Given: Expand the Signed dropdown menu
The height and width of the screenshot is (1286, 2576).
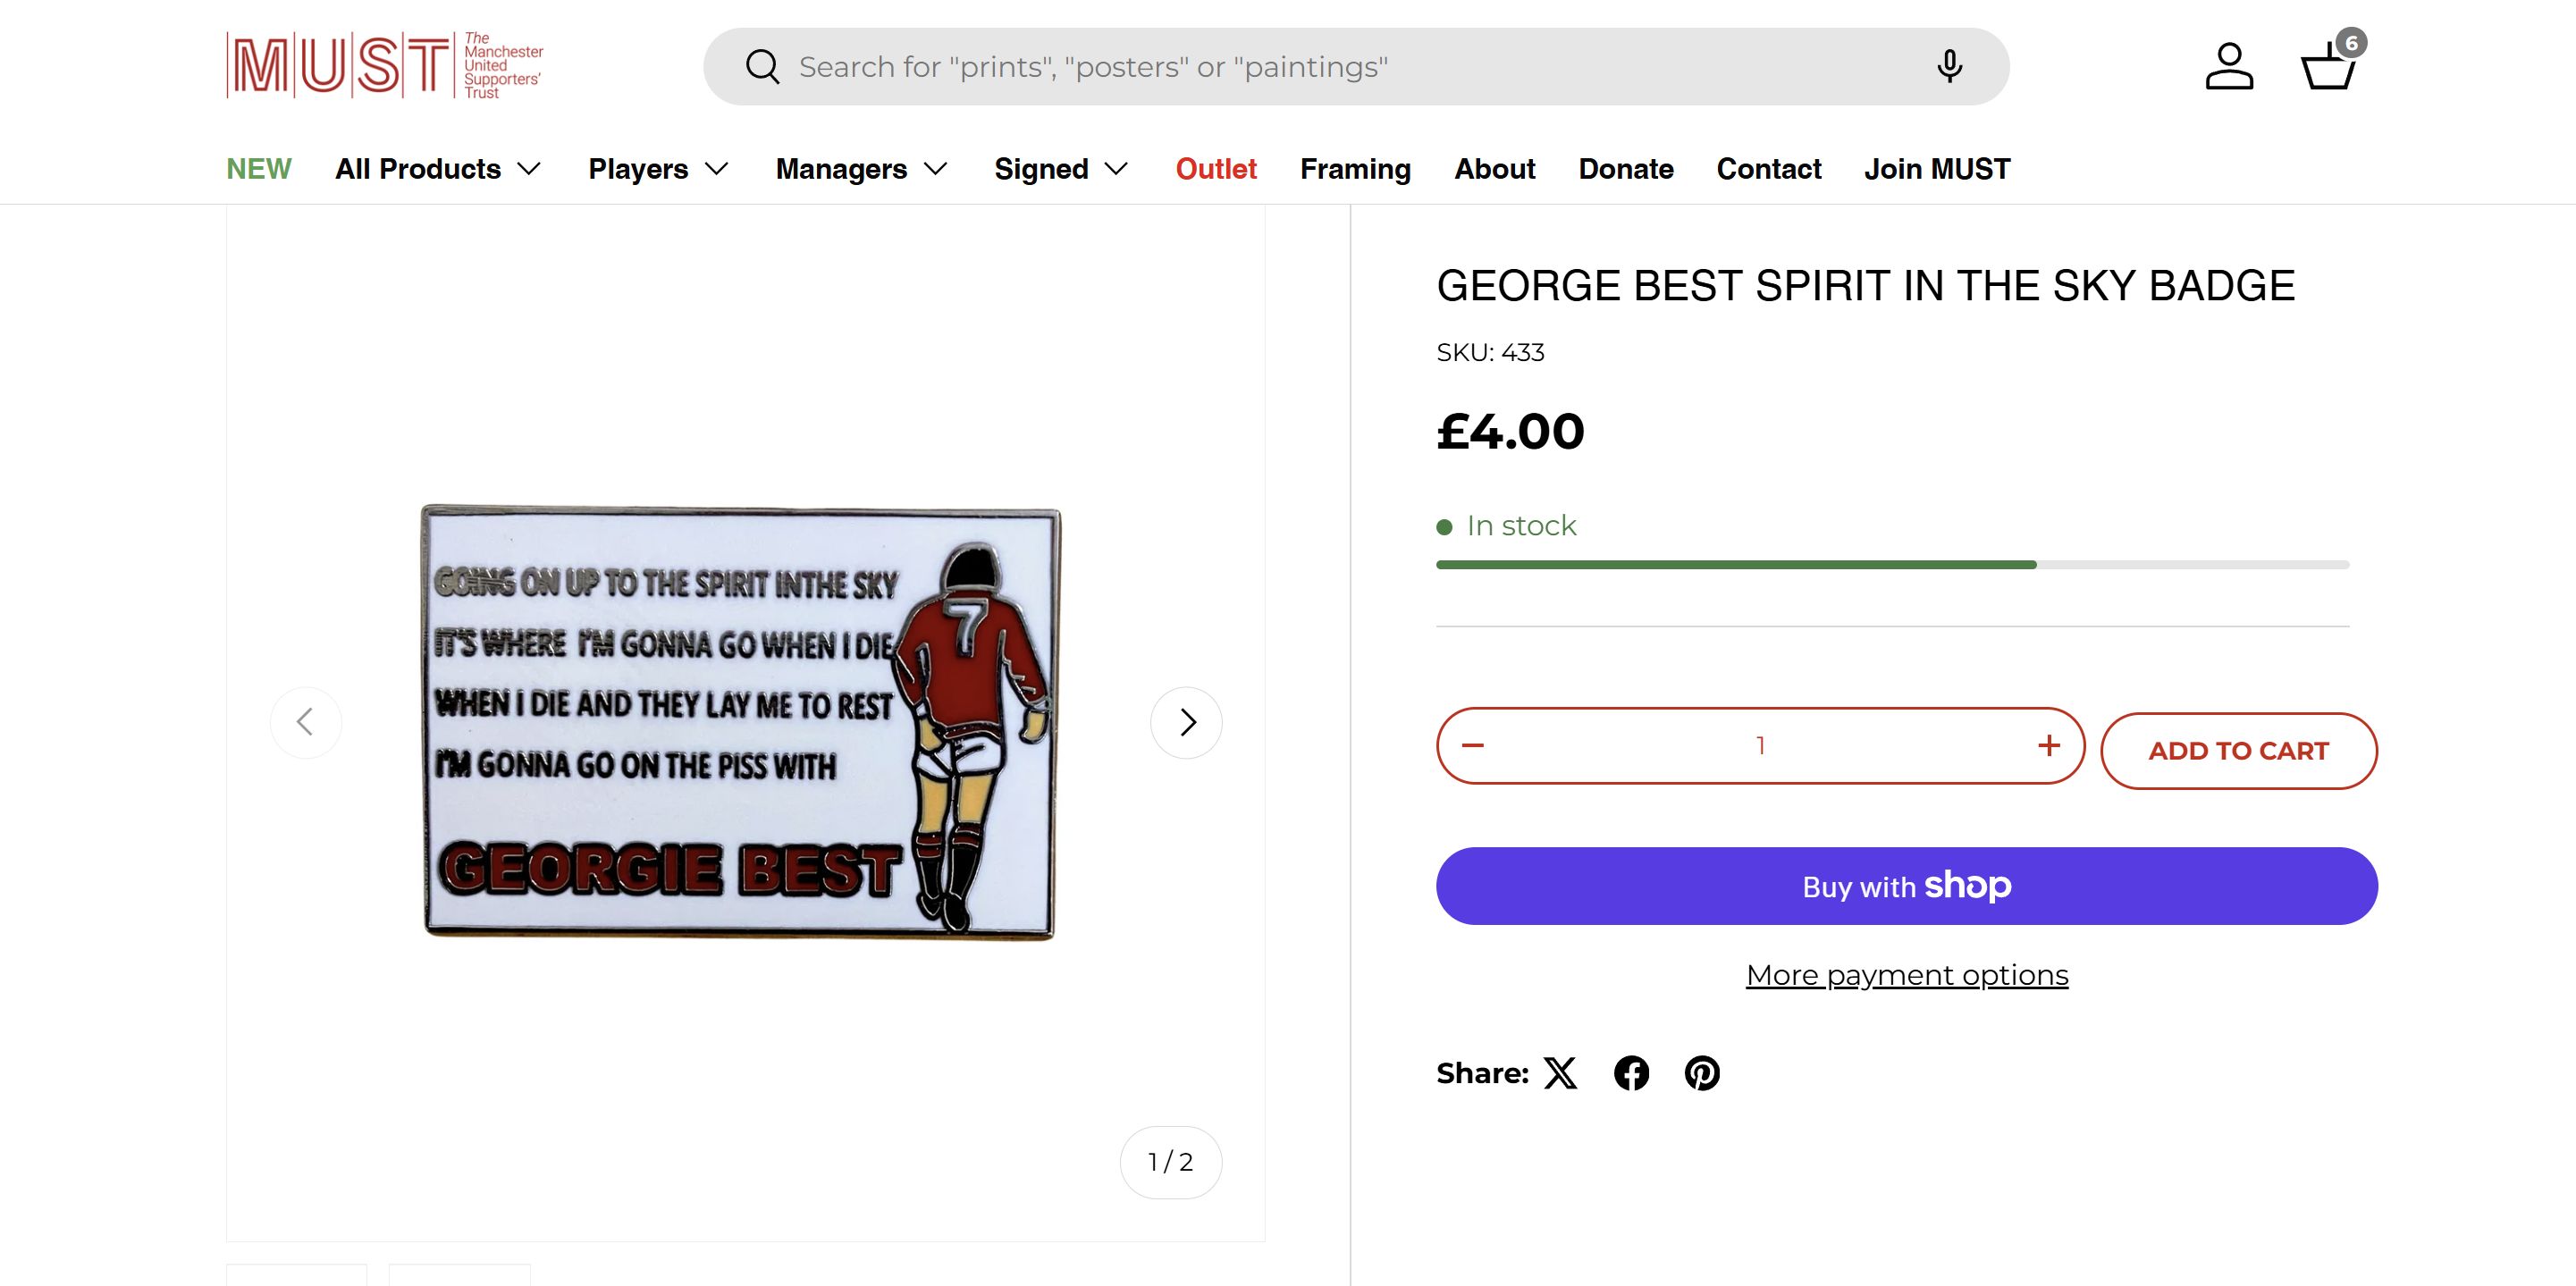Looking at the screenshot, I should [x=1061, y=169].
